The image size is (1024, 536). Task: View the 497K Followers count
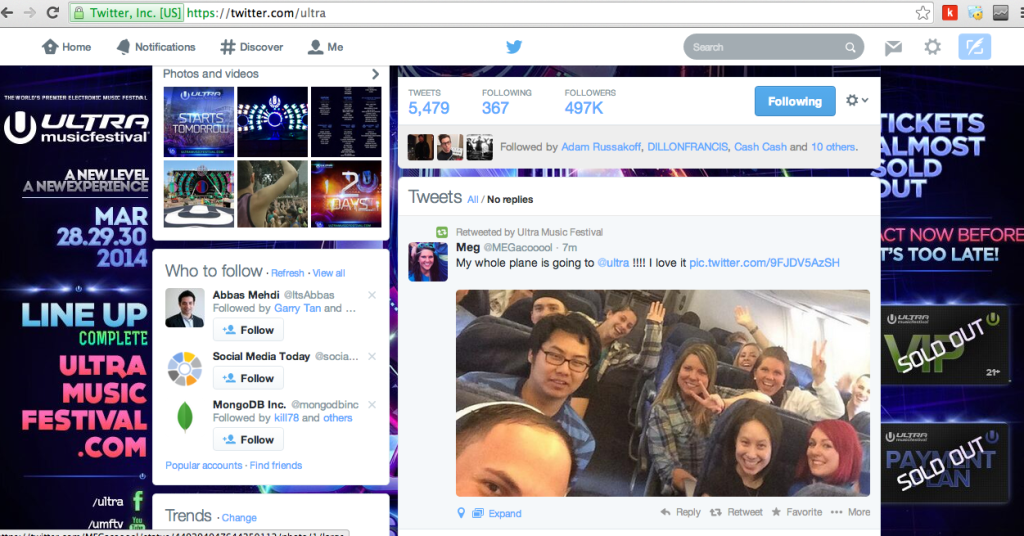[x=590, y=102]
